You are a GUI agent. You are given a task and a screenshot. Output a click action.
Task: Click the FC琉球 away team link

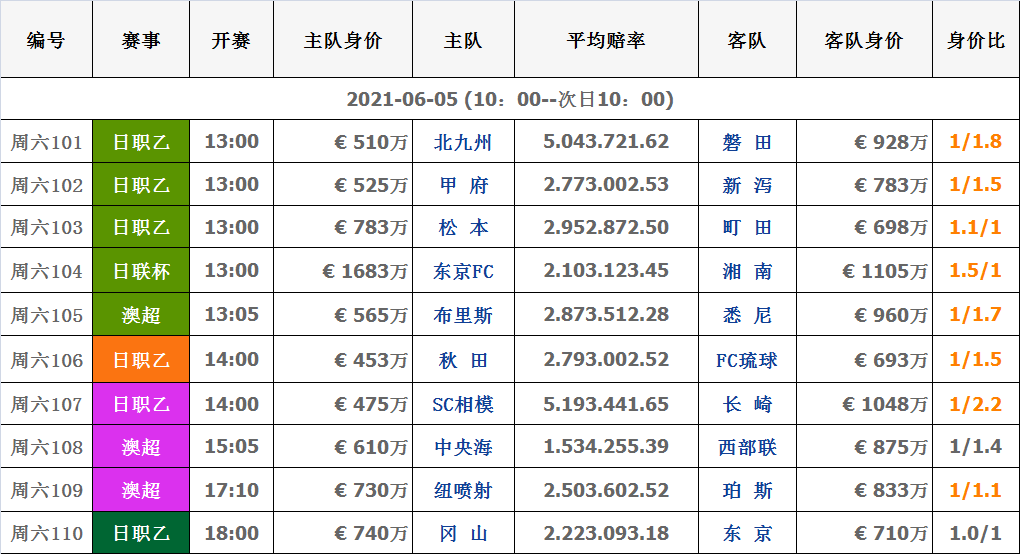[x=747, y=360]
